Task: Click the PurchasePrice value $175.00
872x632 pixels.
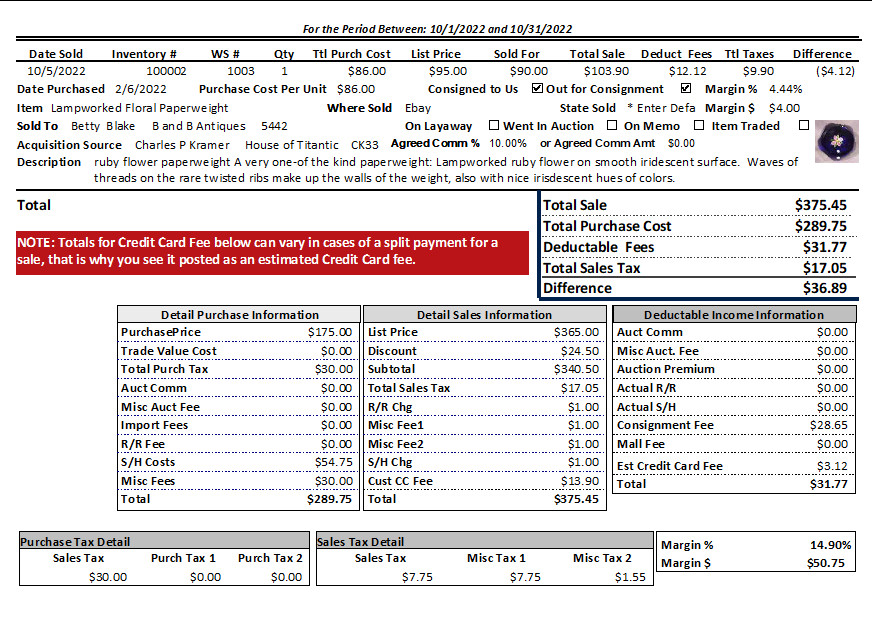Action: pyautogui.click(x=330, y=332)
